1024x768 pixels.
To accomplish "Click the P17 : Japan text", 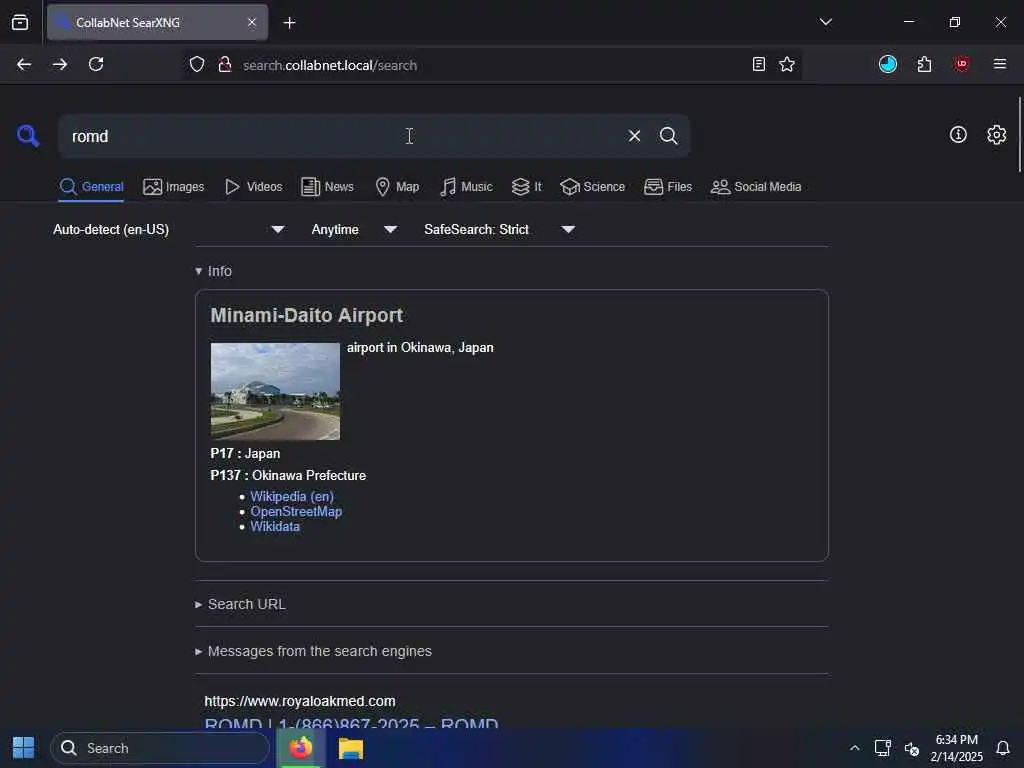I will pos(245,453).
